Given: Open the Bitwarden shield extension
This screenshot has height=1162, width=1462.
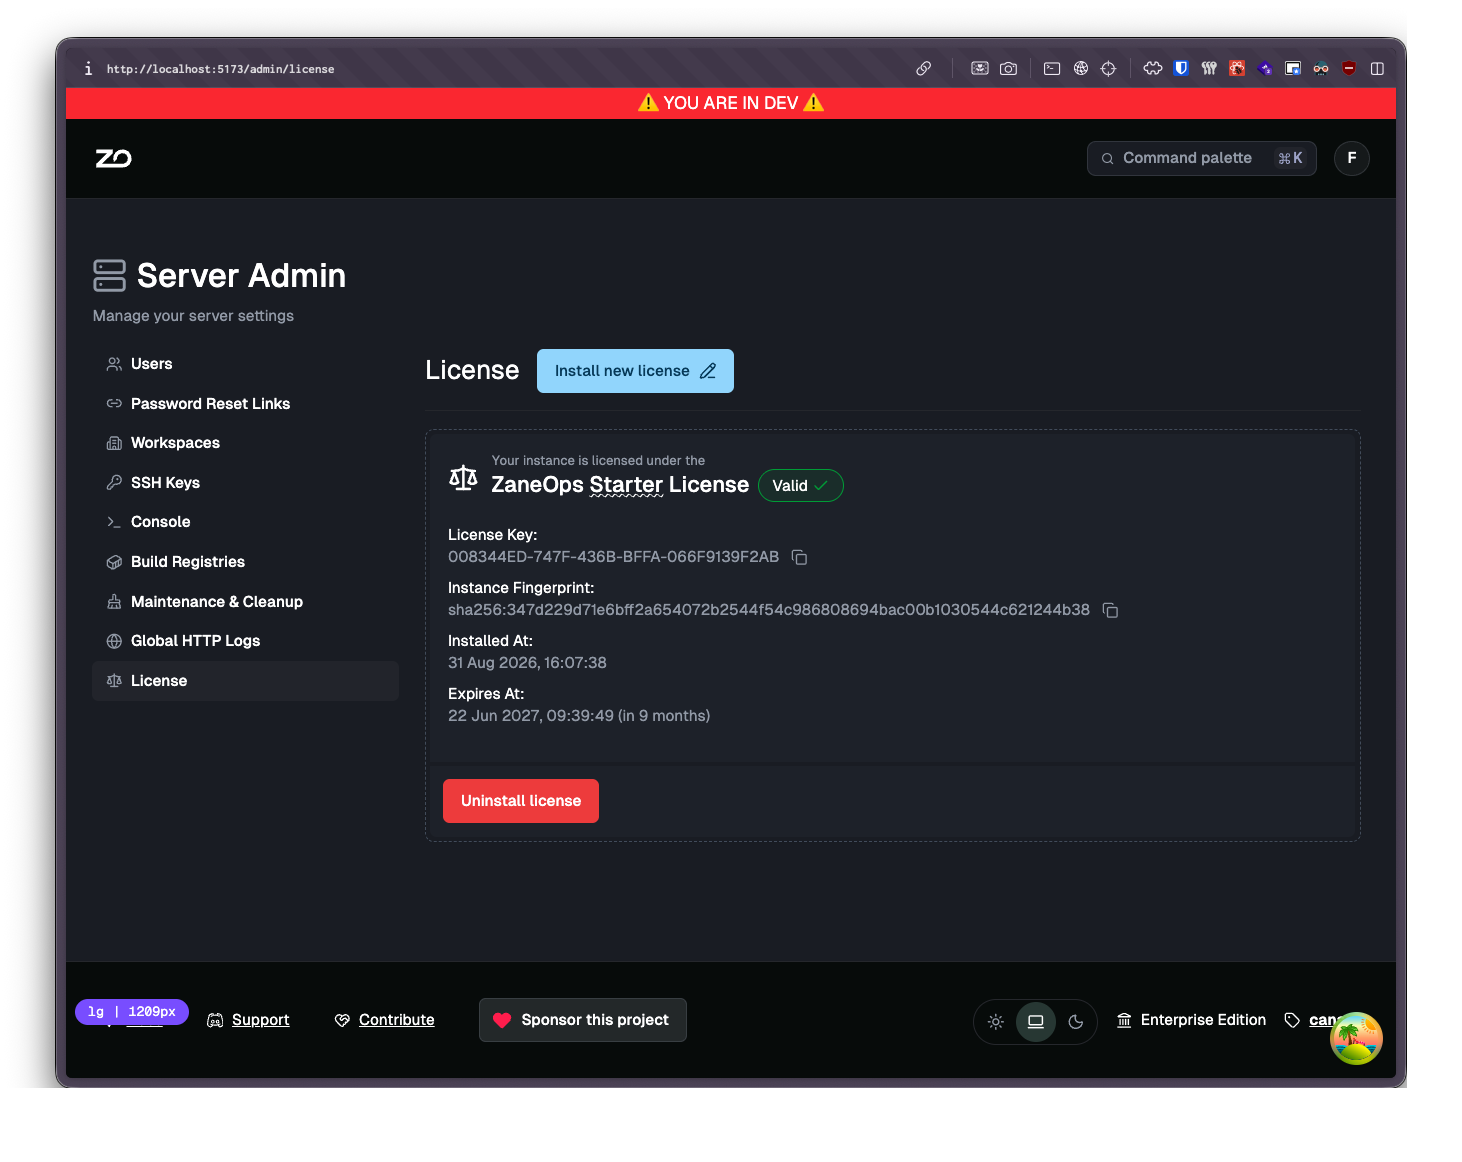Looking at the screenshot, I should [1181, 69].
